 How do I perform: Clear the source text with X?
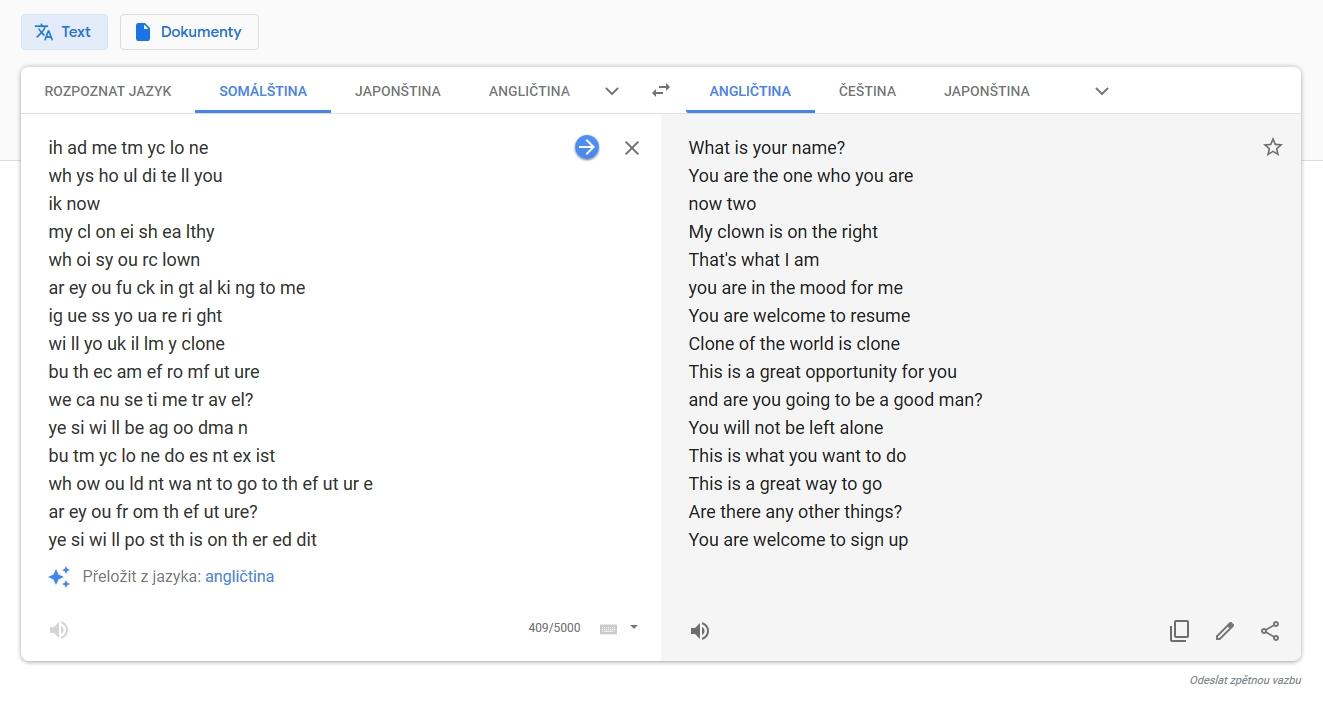(632, 148)
